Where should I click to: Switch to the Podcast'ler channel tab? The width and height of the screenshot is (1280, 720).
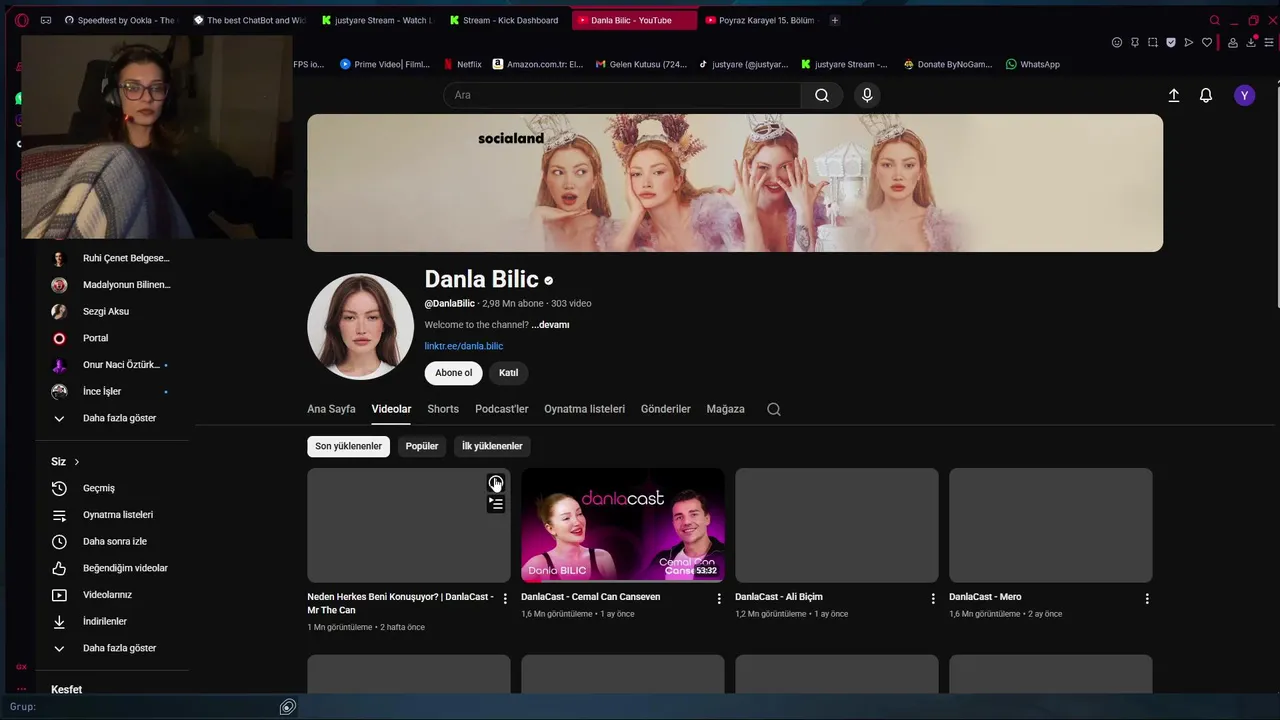pyautogui.click(x=501, y=409)
